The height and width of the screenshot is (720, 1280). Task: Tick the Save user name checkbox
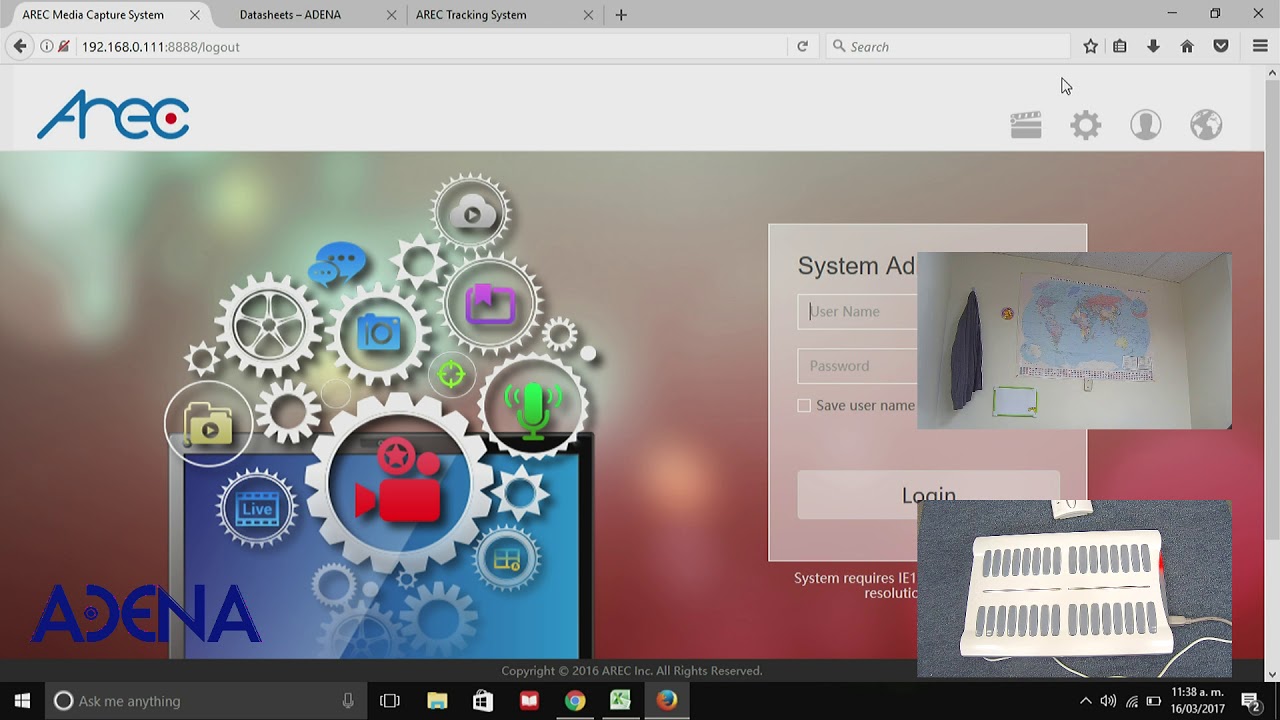point(804,405)
